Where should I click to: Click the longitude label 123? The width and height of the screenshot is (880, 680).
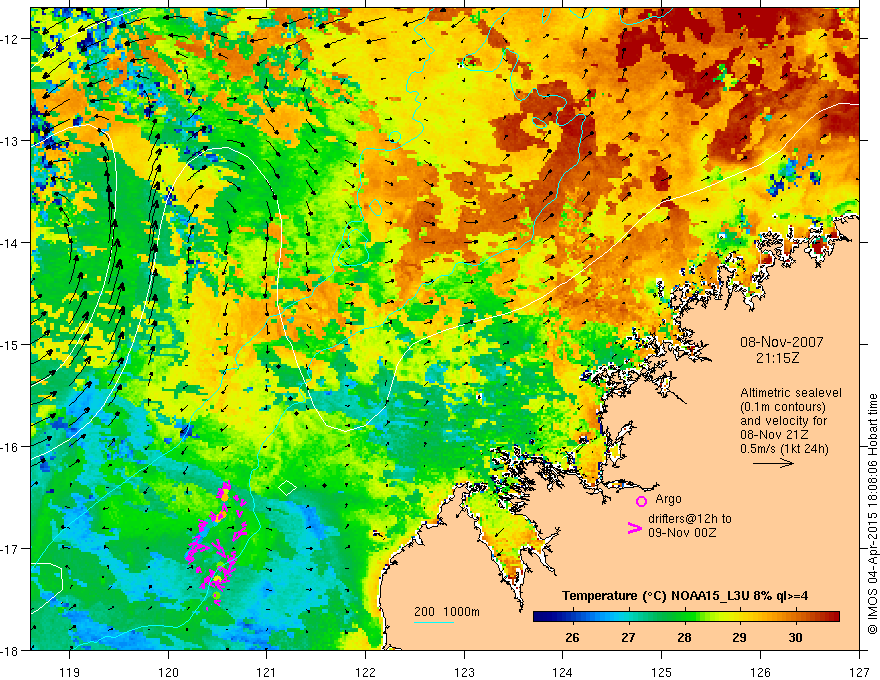tap(464, 672)
